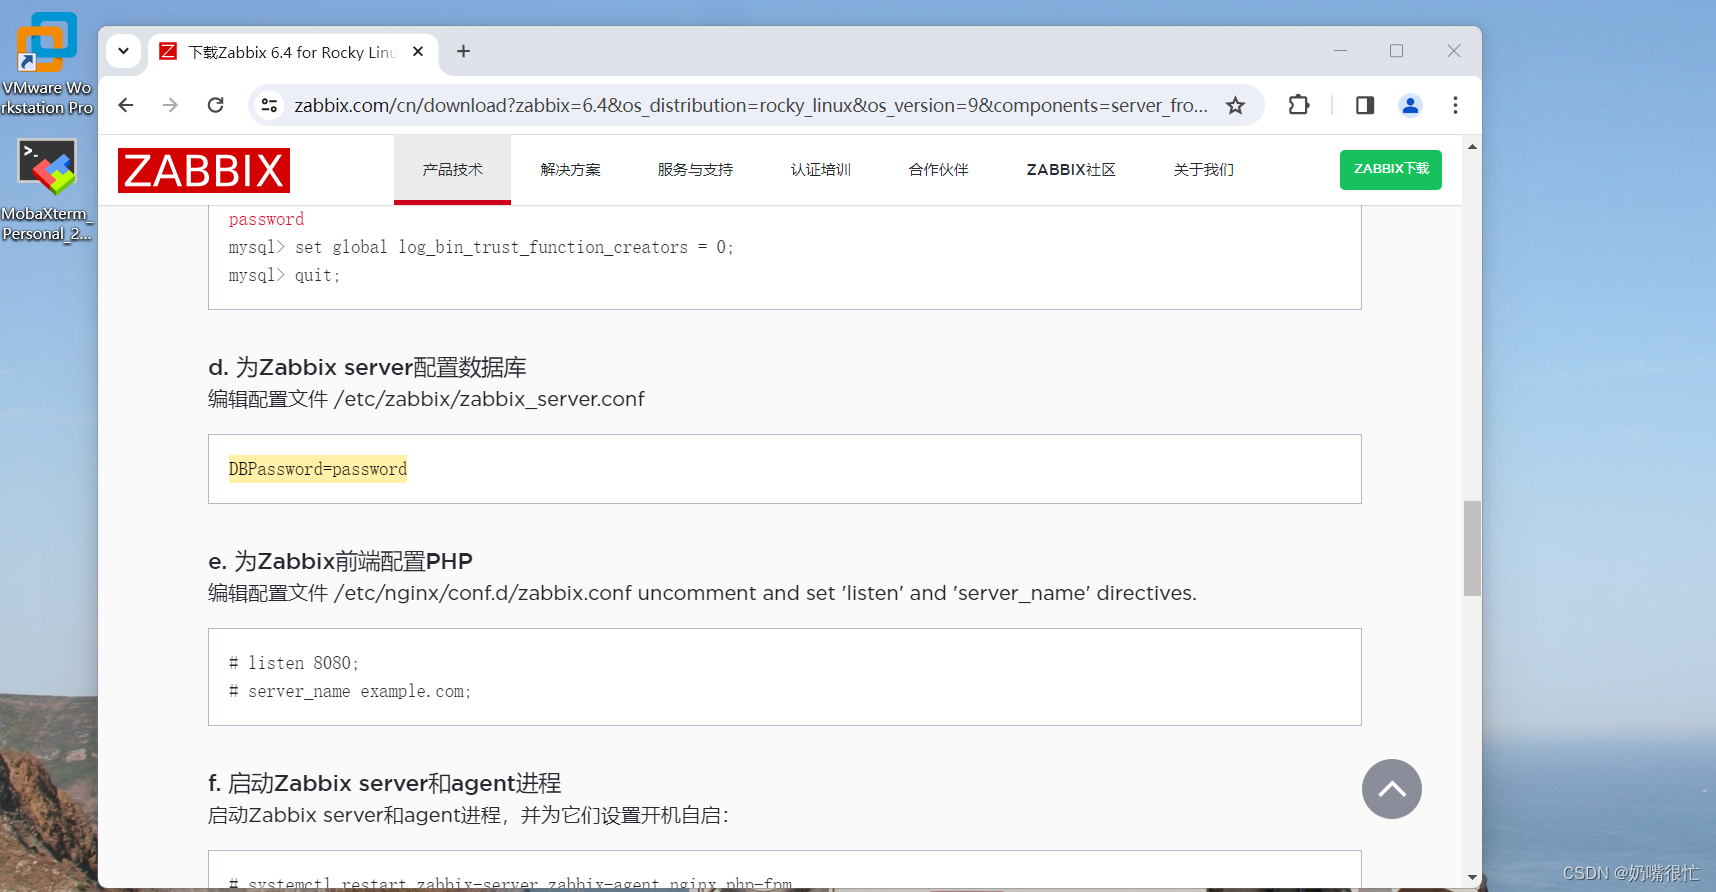Reload the Zabbix download page
The image size is (1716, 892).
216,105
